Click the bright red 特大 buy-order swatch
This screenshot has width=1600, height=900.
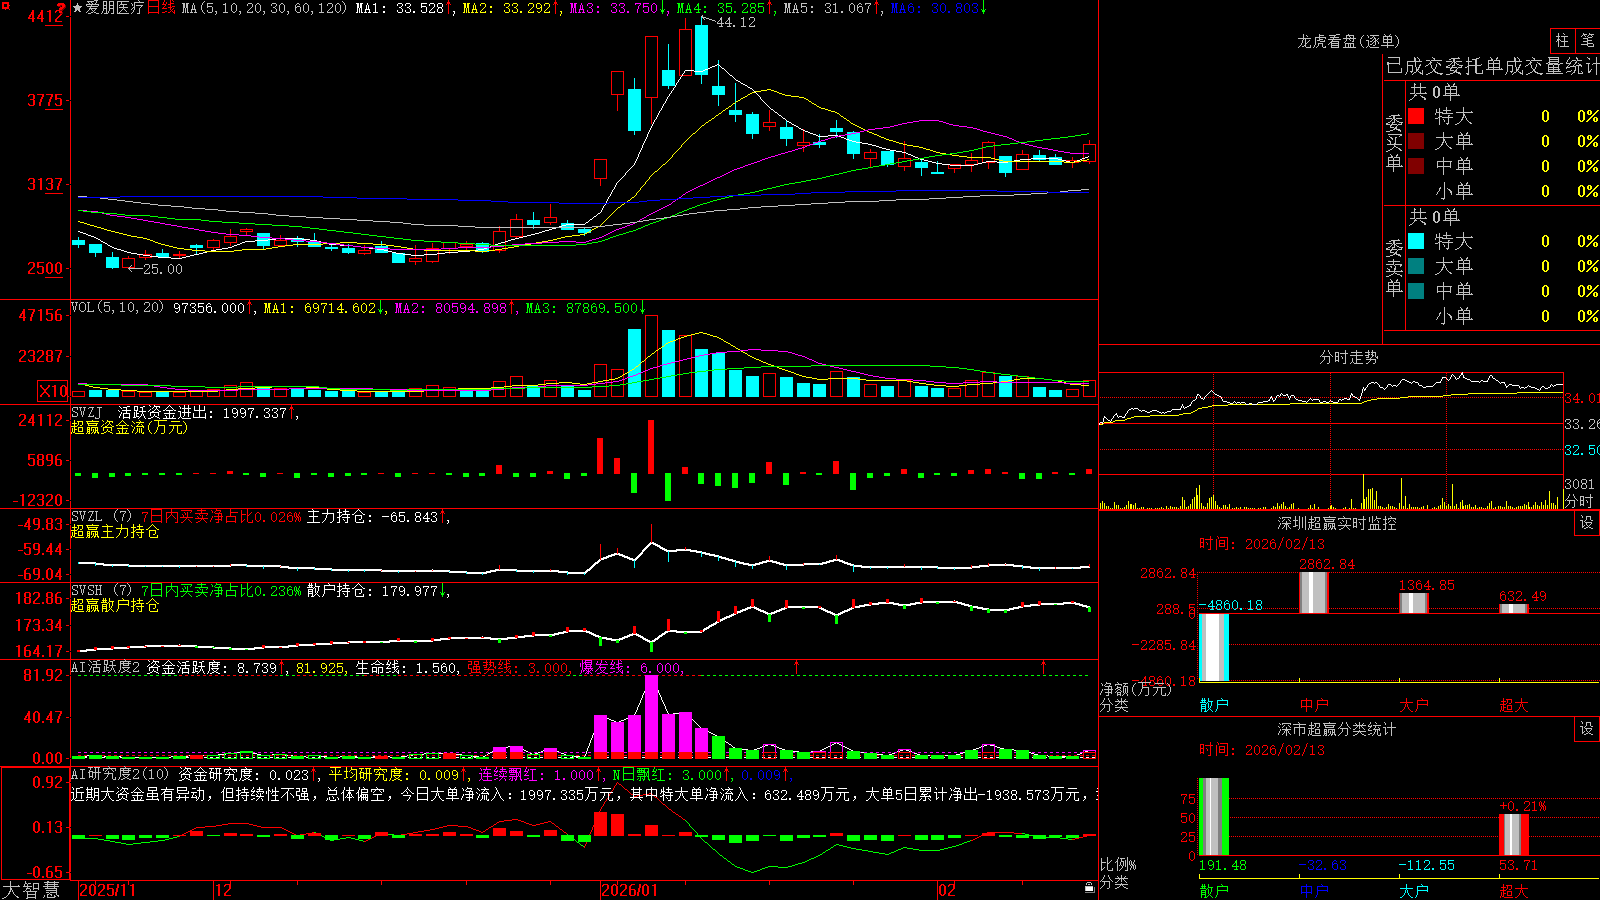point(1416,116)
